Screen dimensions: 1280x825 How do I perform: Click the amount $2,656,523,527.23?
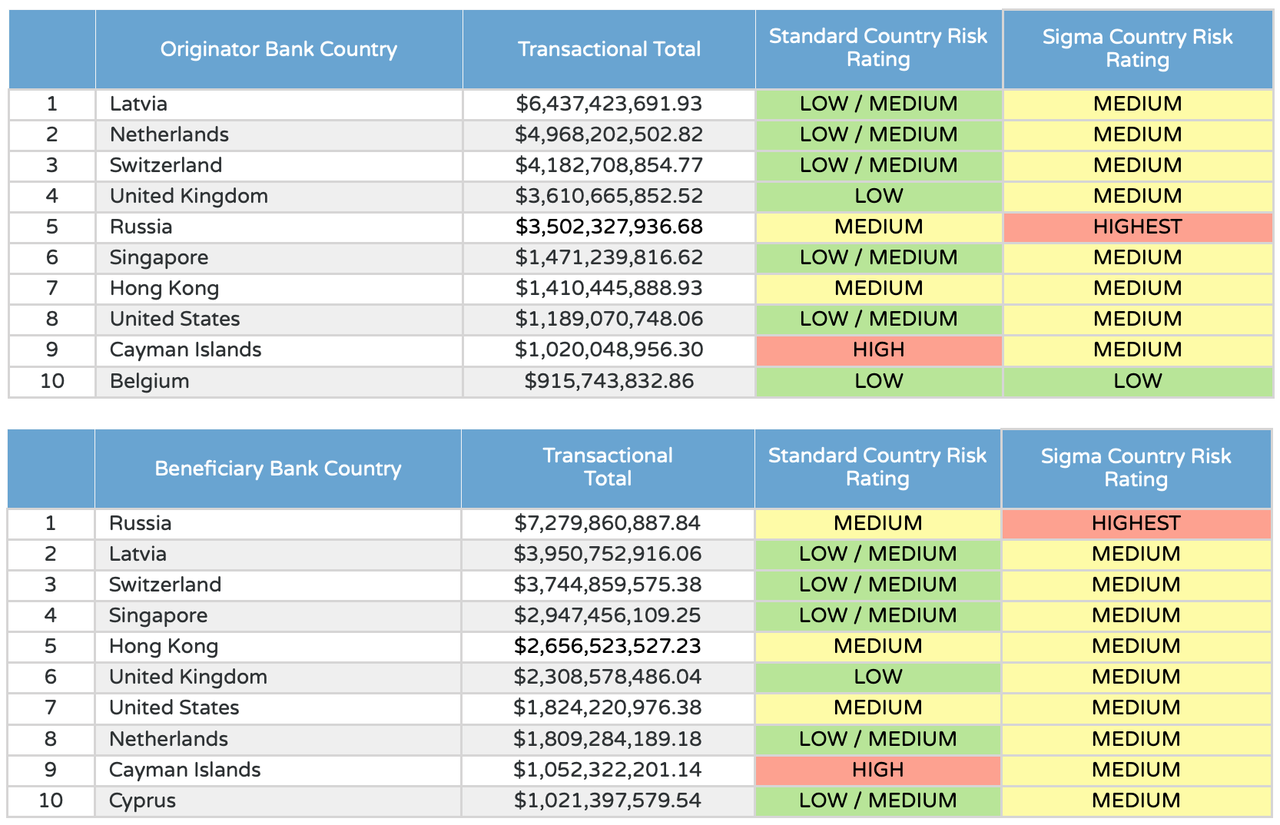pos(608,646)
